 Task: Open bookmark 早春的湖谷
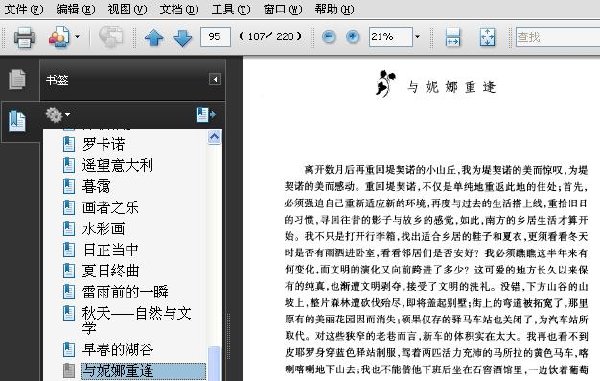[x=117, y=349]
